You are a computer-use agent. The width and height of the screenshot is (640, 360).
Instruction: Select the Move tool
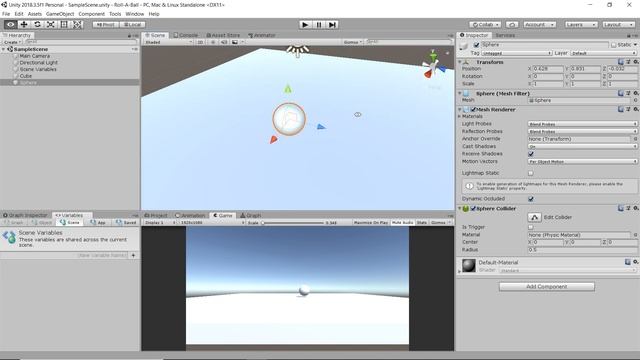[24, 24]
